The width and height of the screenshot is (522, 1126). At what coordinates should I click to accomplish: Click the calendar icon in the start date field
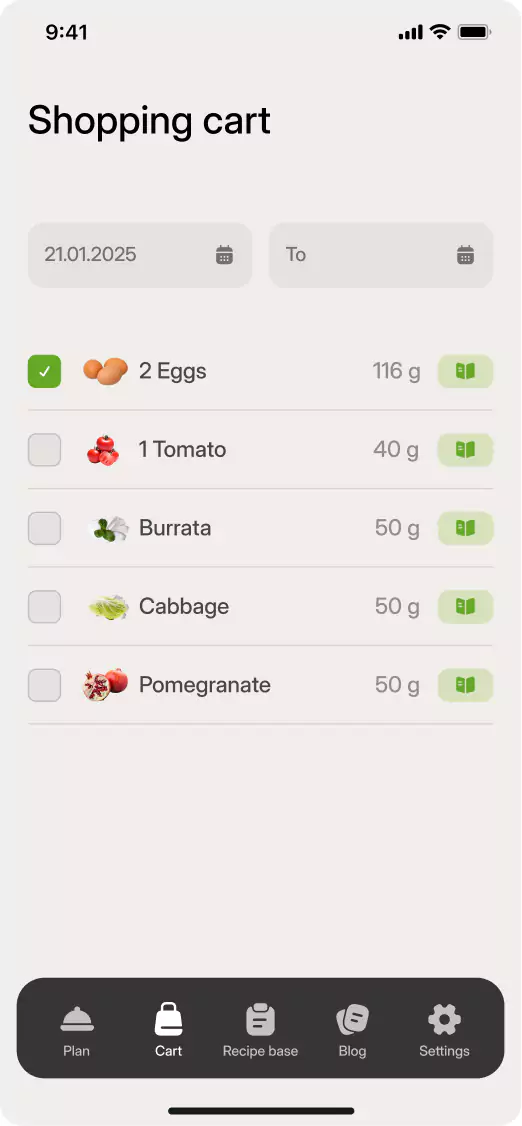(x=225, y=255)
